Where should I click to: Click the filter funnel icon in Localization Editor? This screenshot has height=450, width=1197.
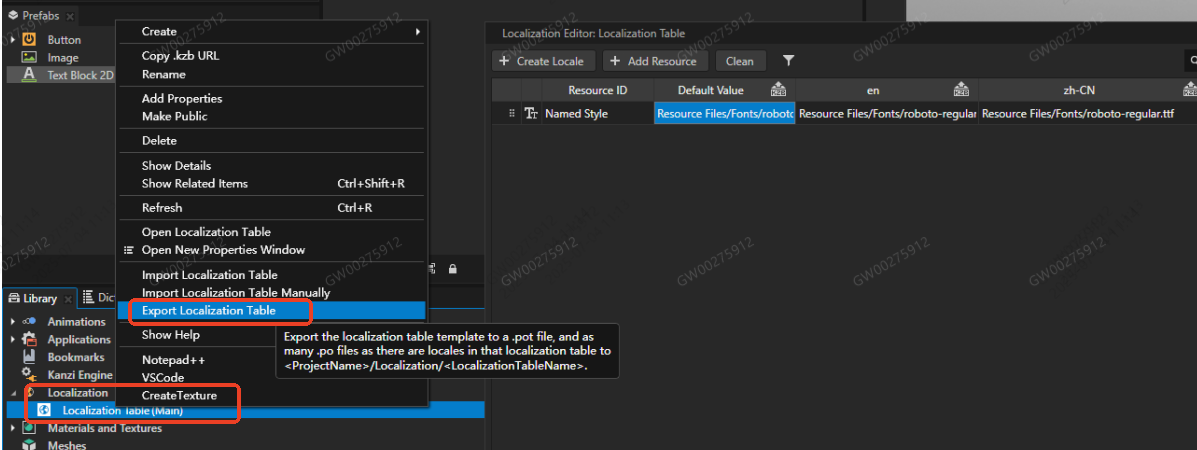(789, 60)
